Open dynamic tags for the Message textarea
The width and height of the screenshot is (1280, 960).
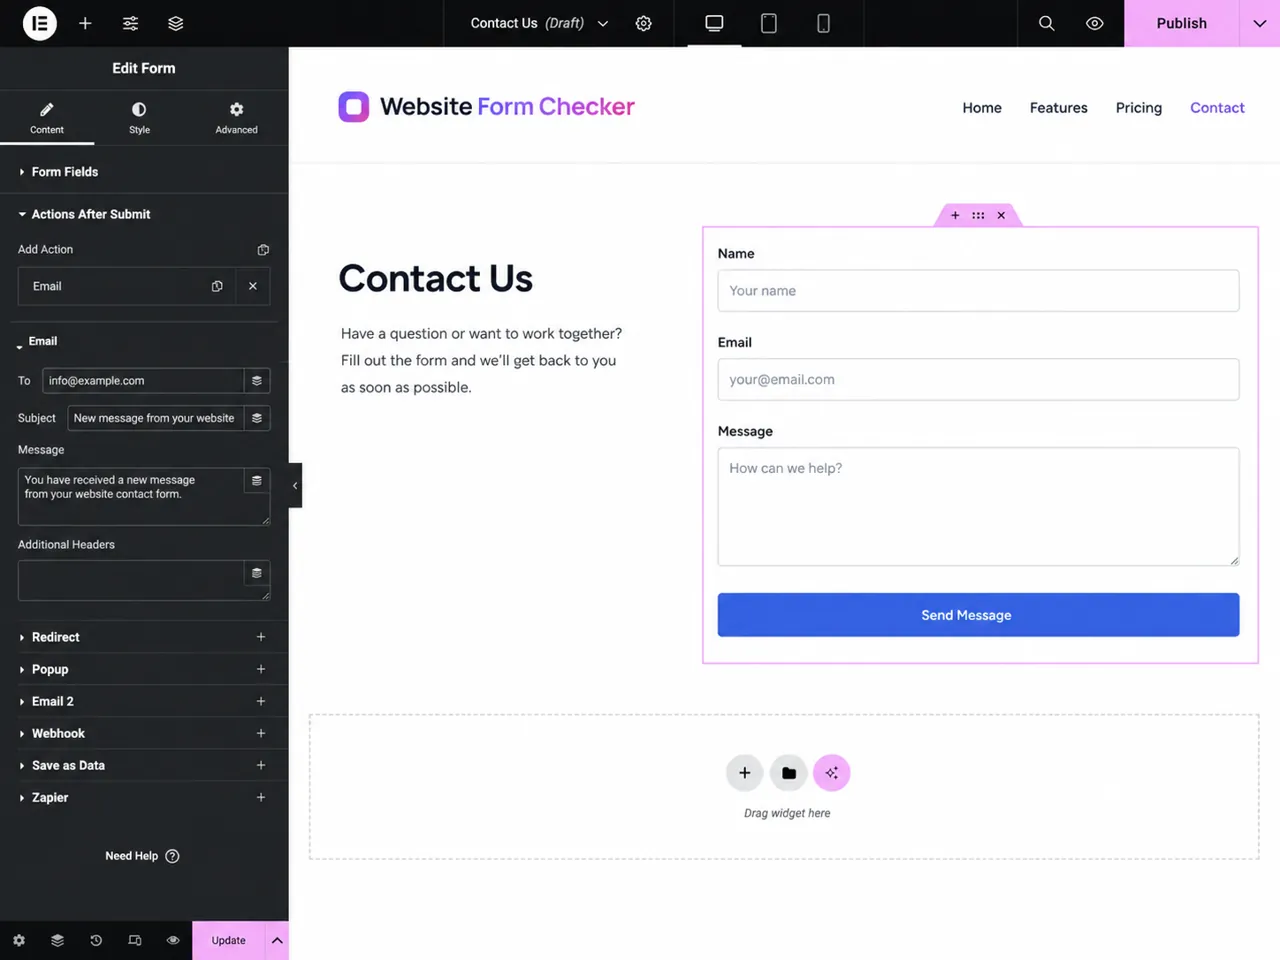[257, 481]
